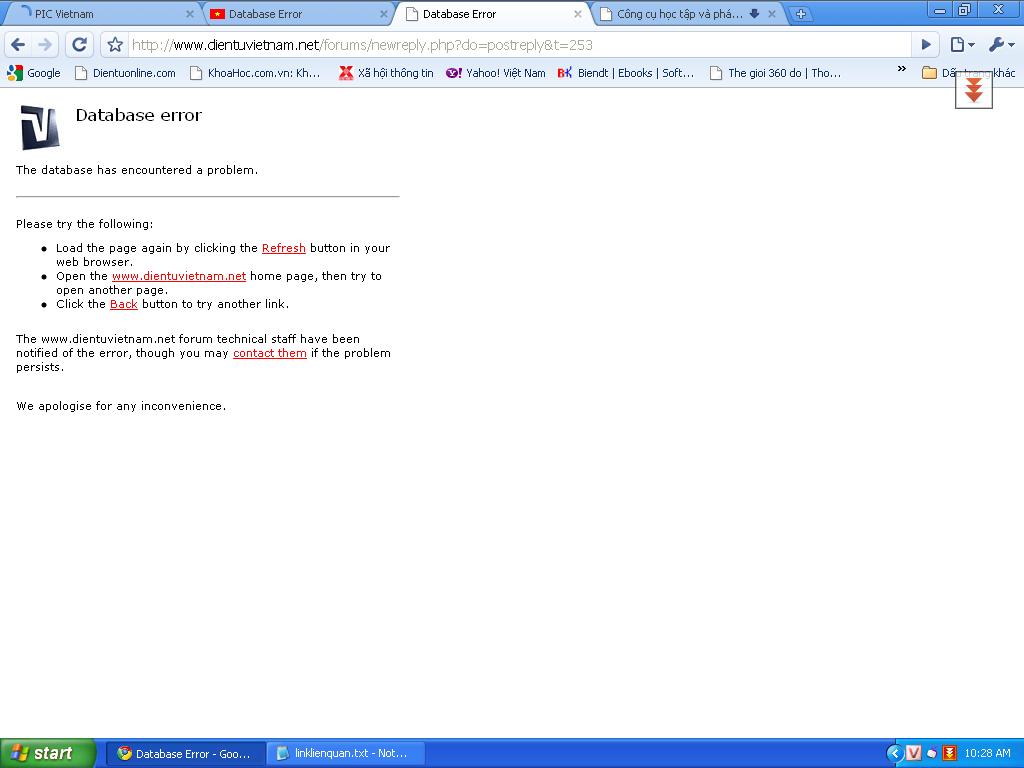Open the Windows Start menu
1024x768 pixels.
click(x=47, y=754)
